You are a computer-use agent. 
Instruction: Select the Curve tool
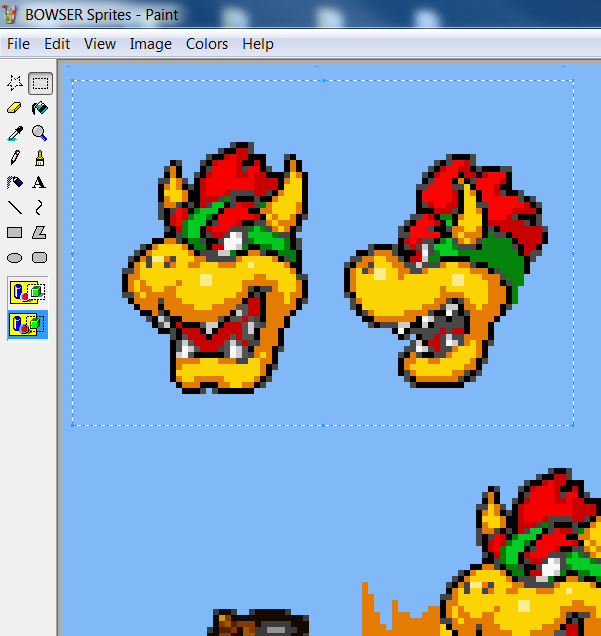coord(40,208)
